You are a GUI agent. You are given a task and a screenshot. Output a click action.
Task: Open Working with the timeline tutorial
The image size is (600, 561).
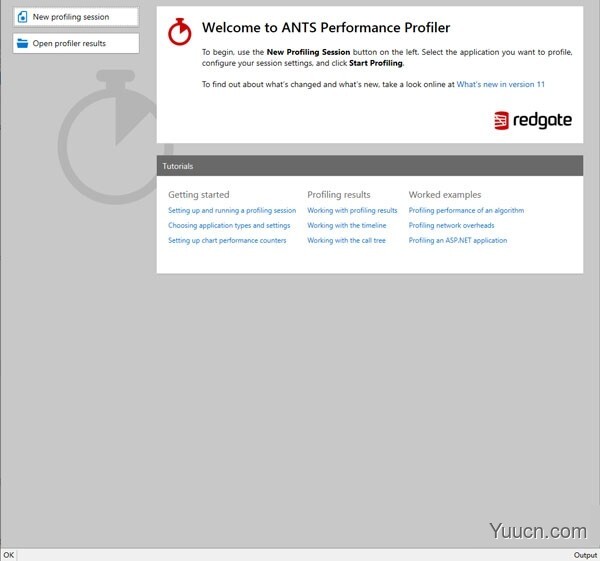[347, 225]
